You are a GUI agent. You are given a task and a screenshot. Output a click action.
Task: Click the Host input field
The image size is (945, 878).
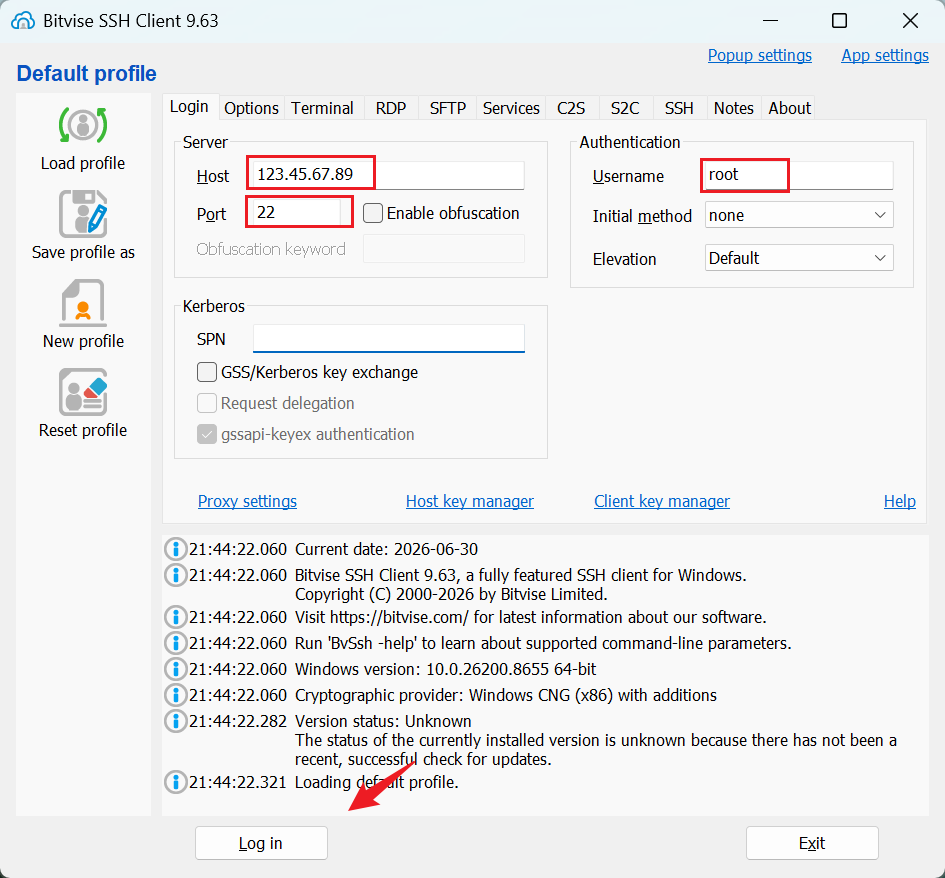[x=388, y=175]
